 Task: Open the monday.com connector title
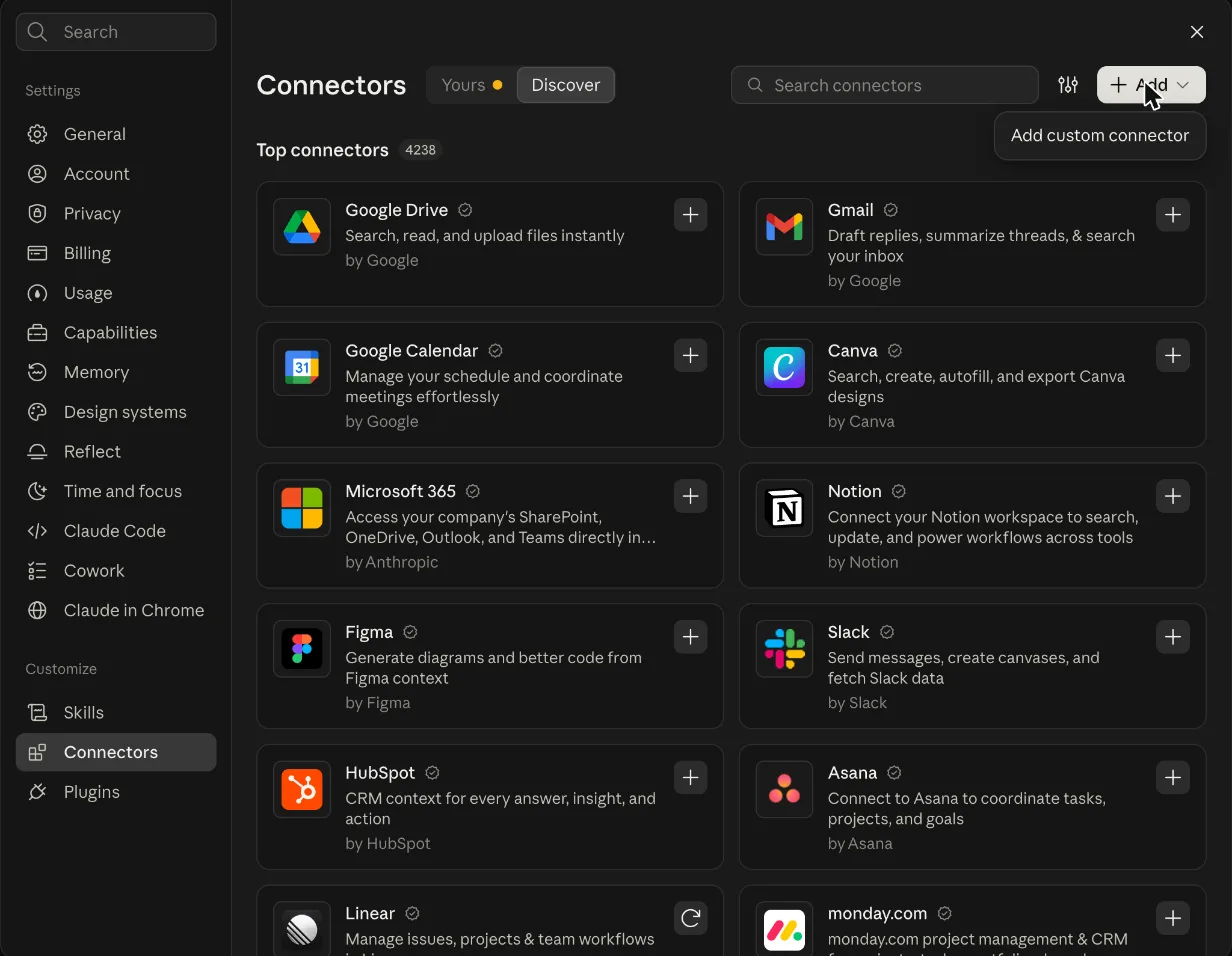[878, 913]
